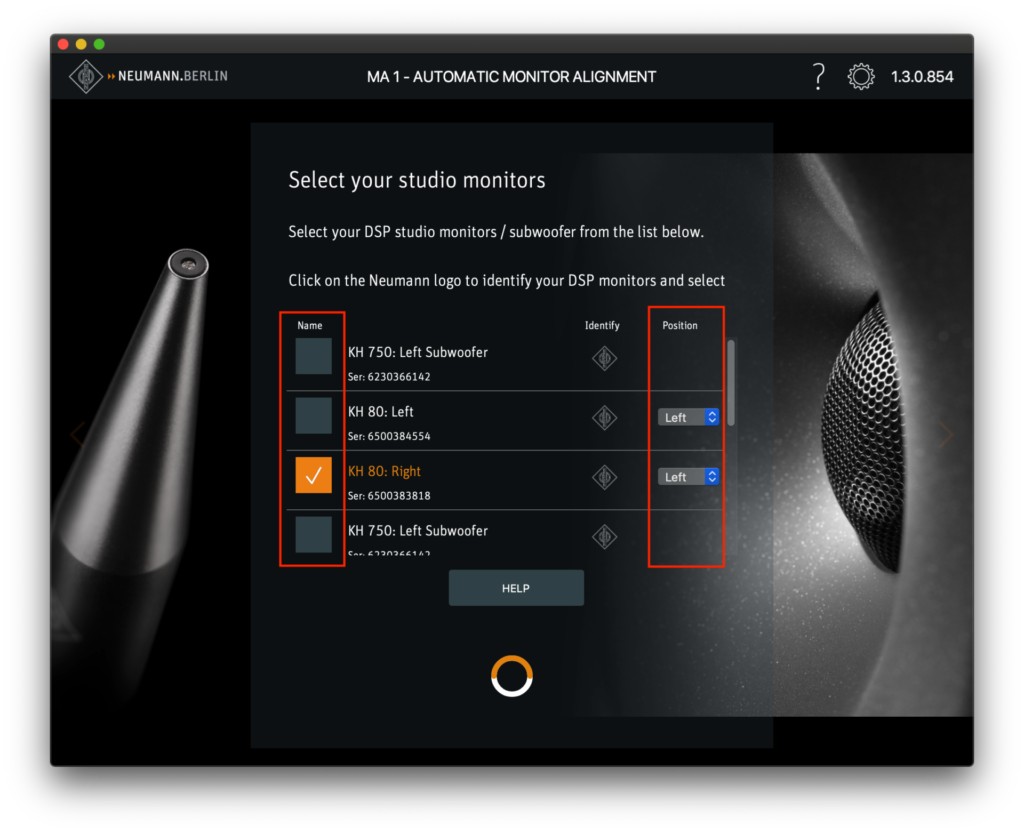Go to next step with right arrow
1024x833 pixels.
[946, 433]
